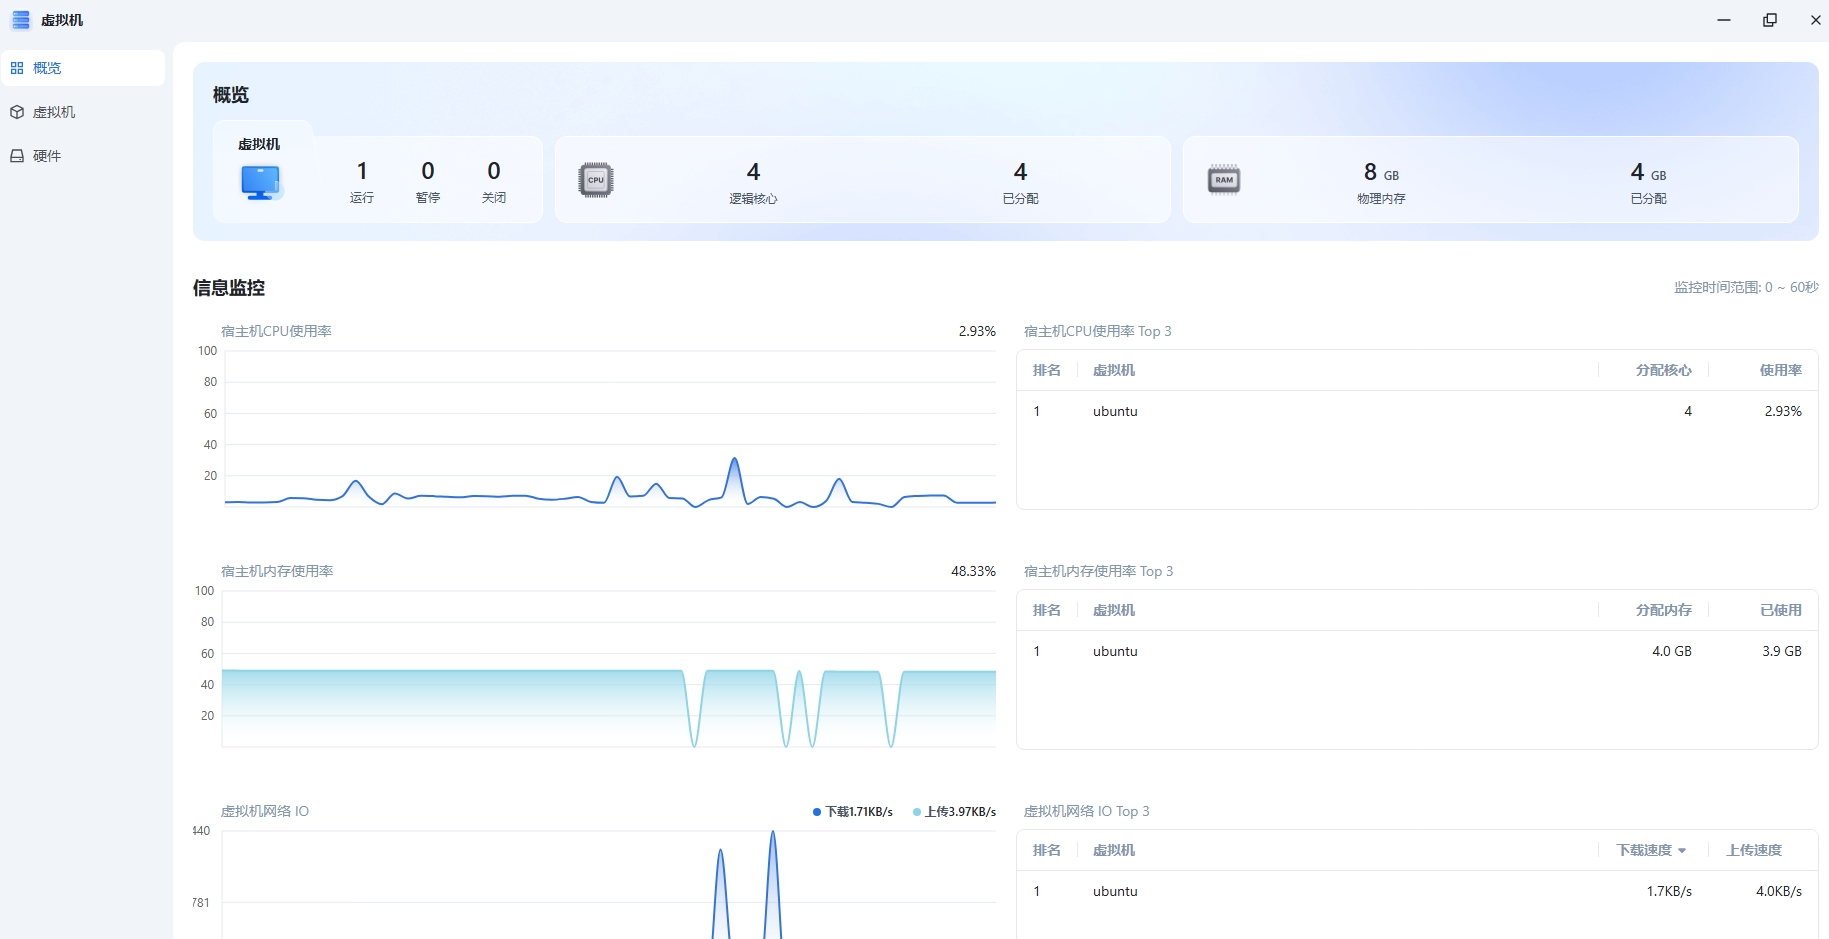The height and width of the screenshot is (939, 1829).
Task: Click the 2.93% cell in the CPU Top 3 table
Action: 1783,411
